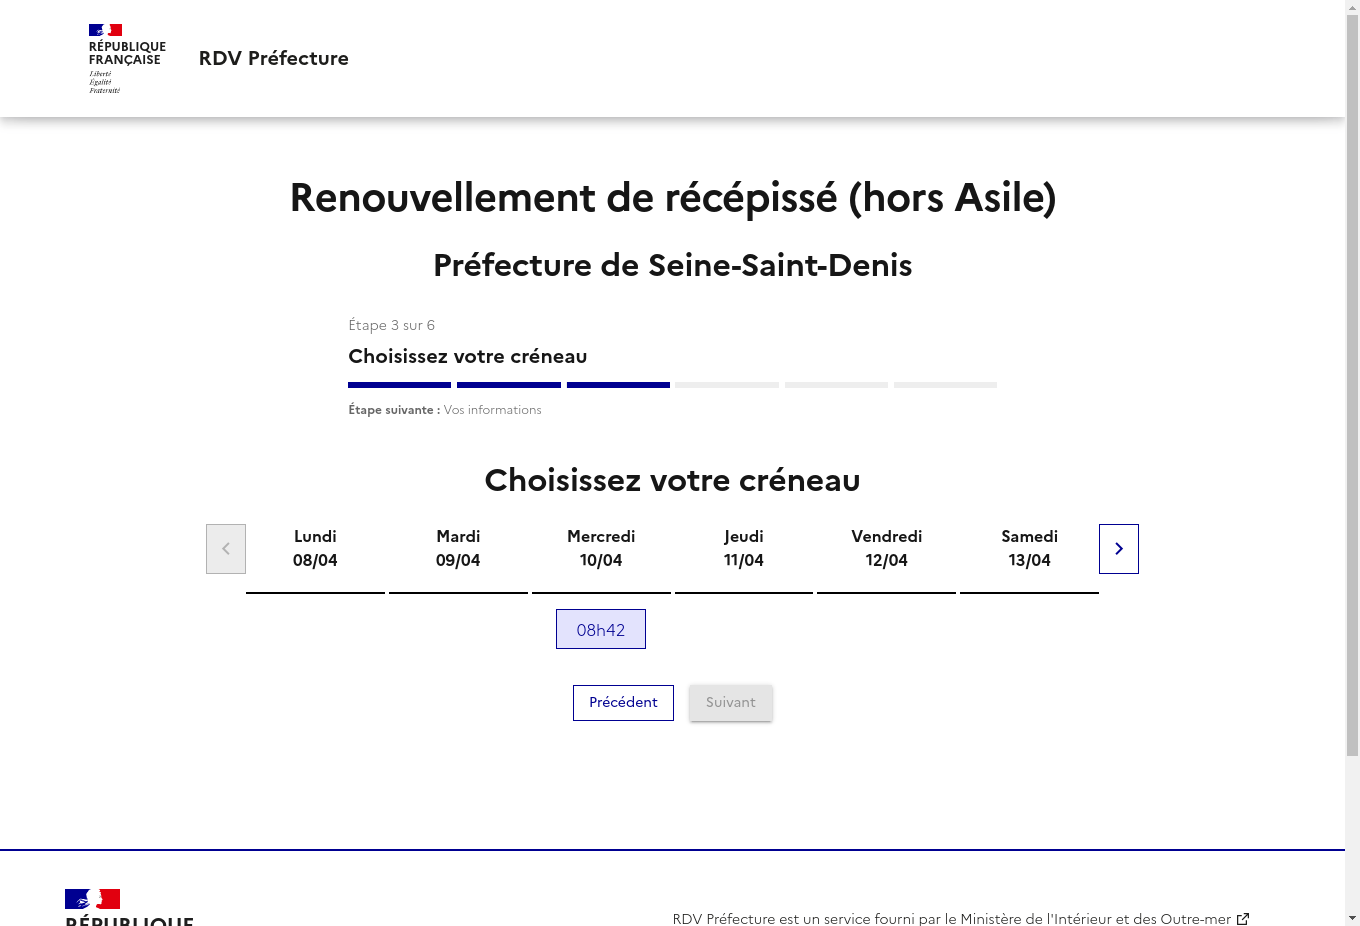
Task: Click the footer République Française logo
Action: click(x=130, y=907)
